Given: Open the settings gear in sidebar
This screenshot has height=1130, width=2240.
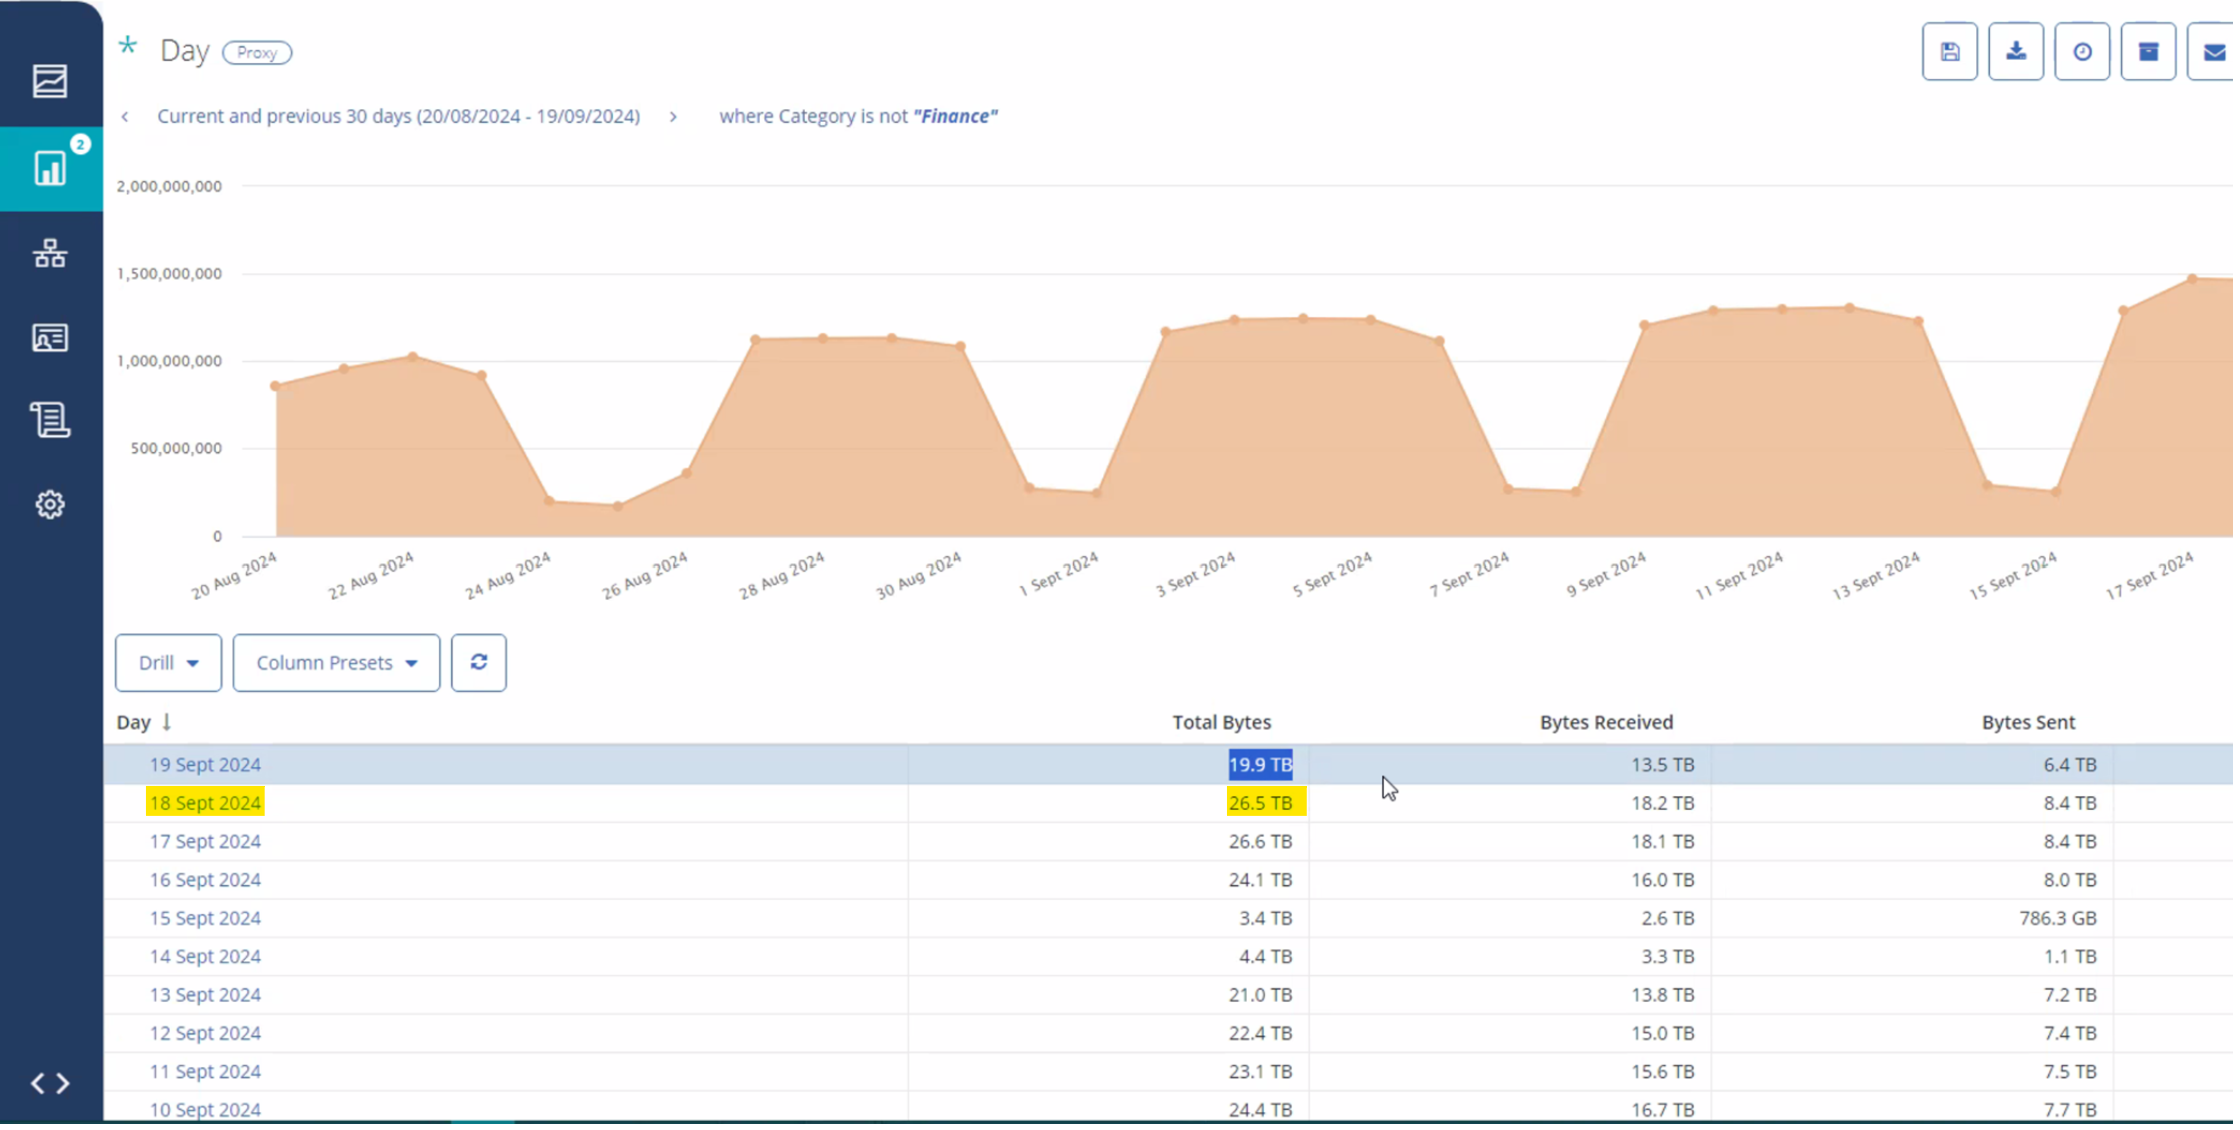Looking at the screenshot, I should click(50, 505).
